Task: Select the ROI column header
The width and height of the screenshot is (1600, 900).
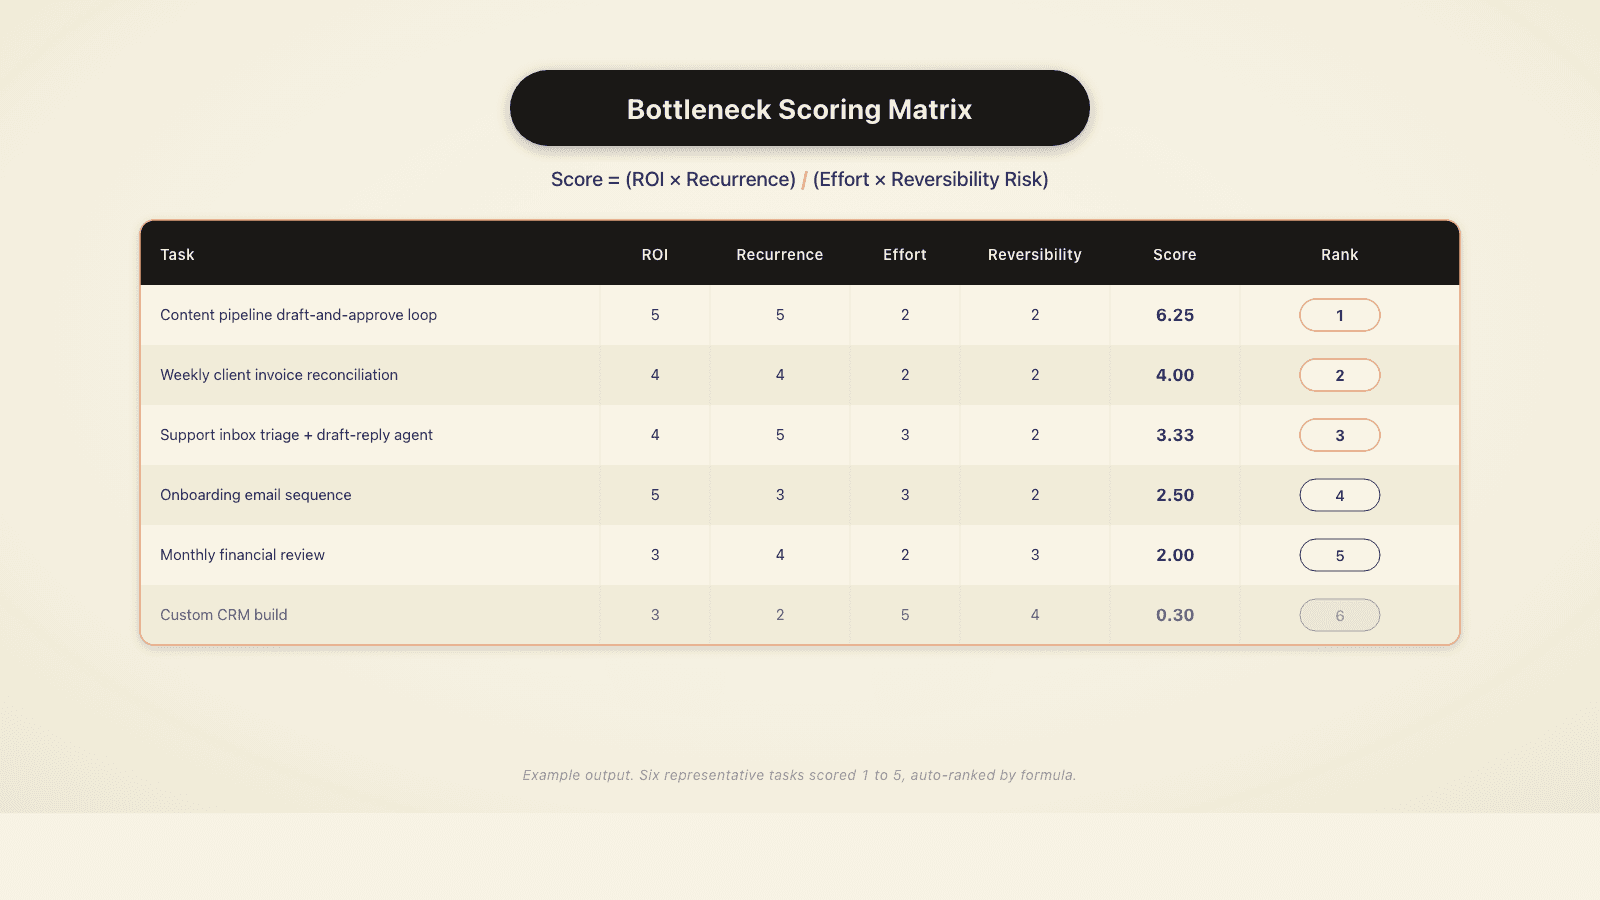Action: click(655, 255)
